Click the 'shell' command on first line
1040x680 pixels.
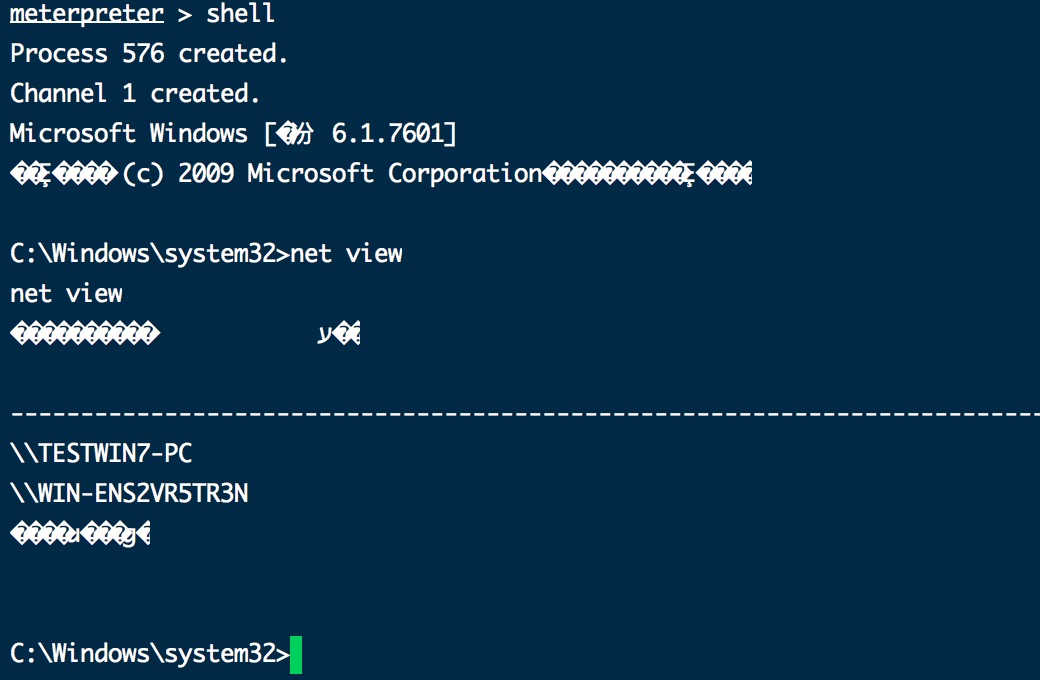[x=240, y=13]
